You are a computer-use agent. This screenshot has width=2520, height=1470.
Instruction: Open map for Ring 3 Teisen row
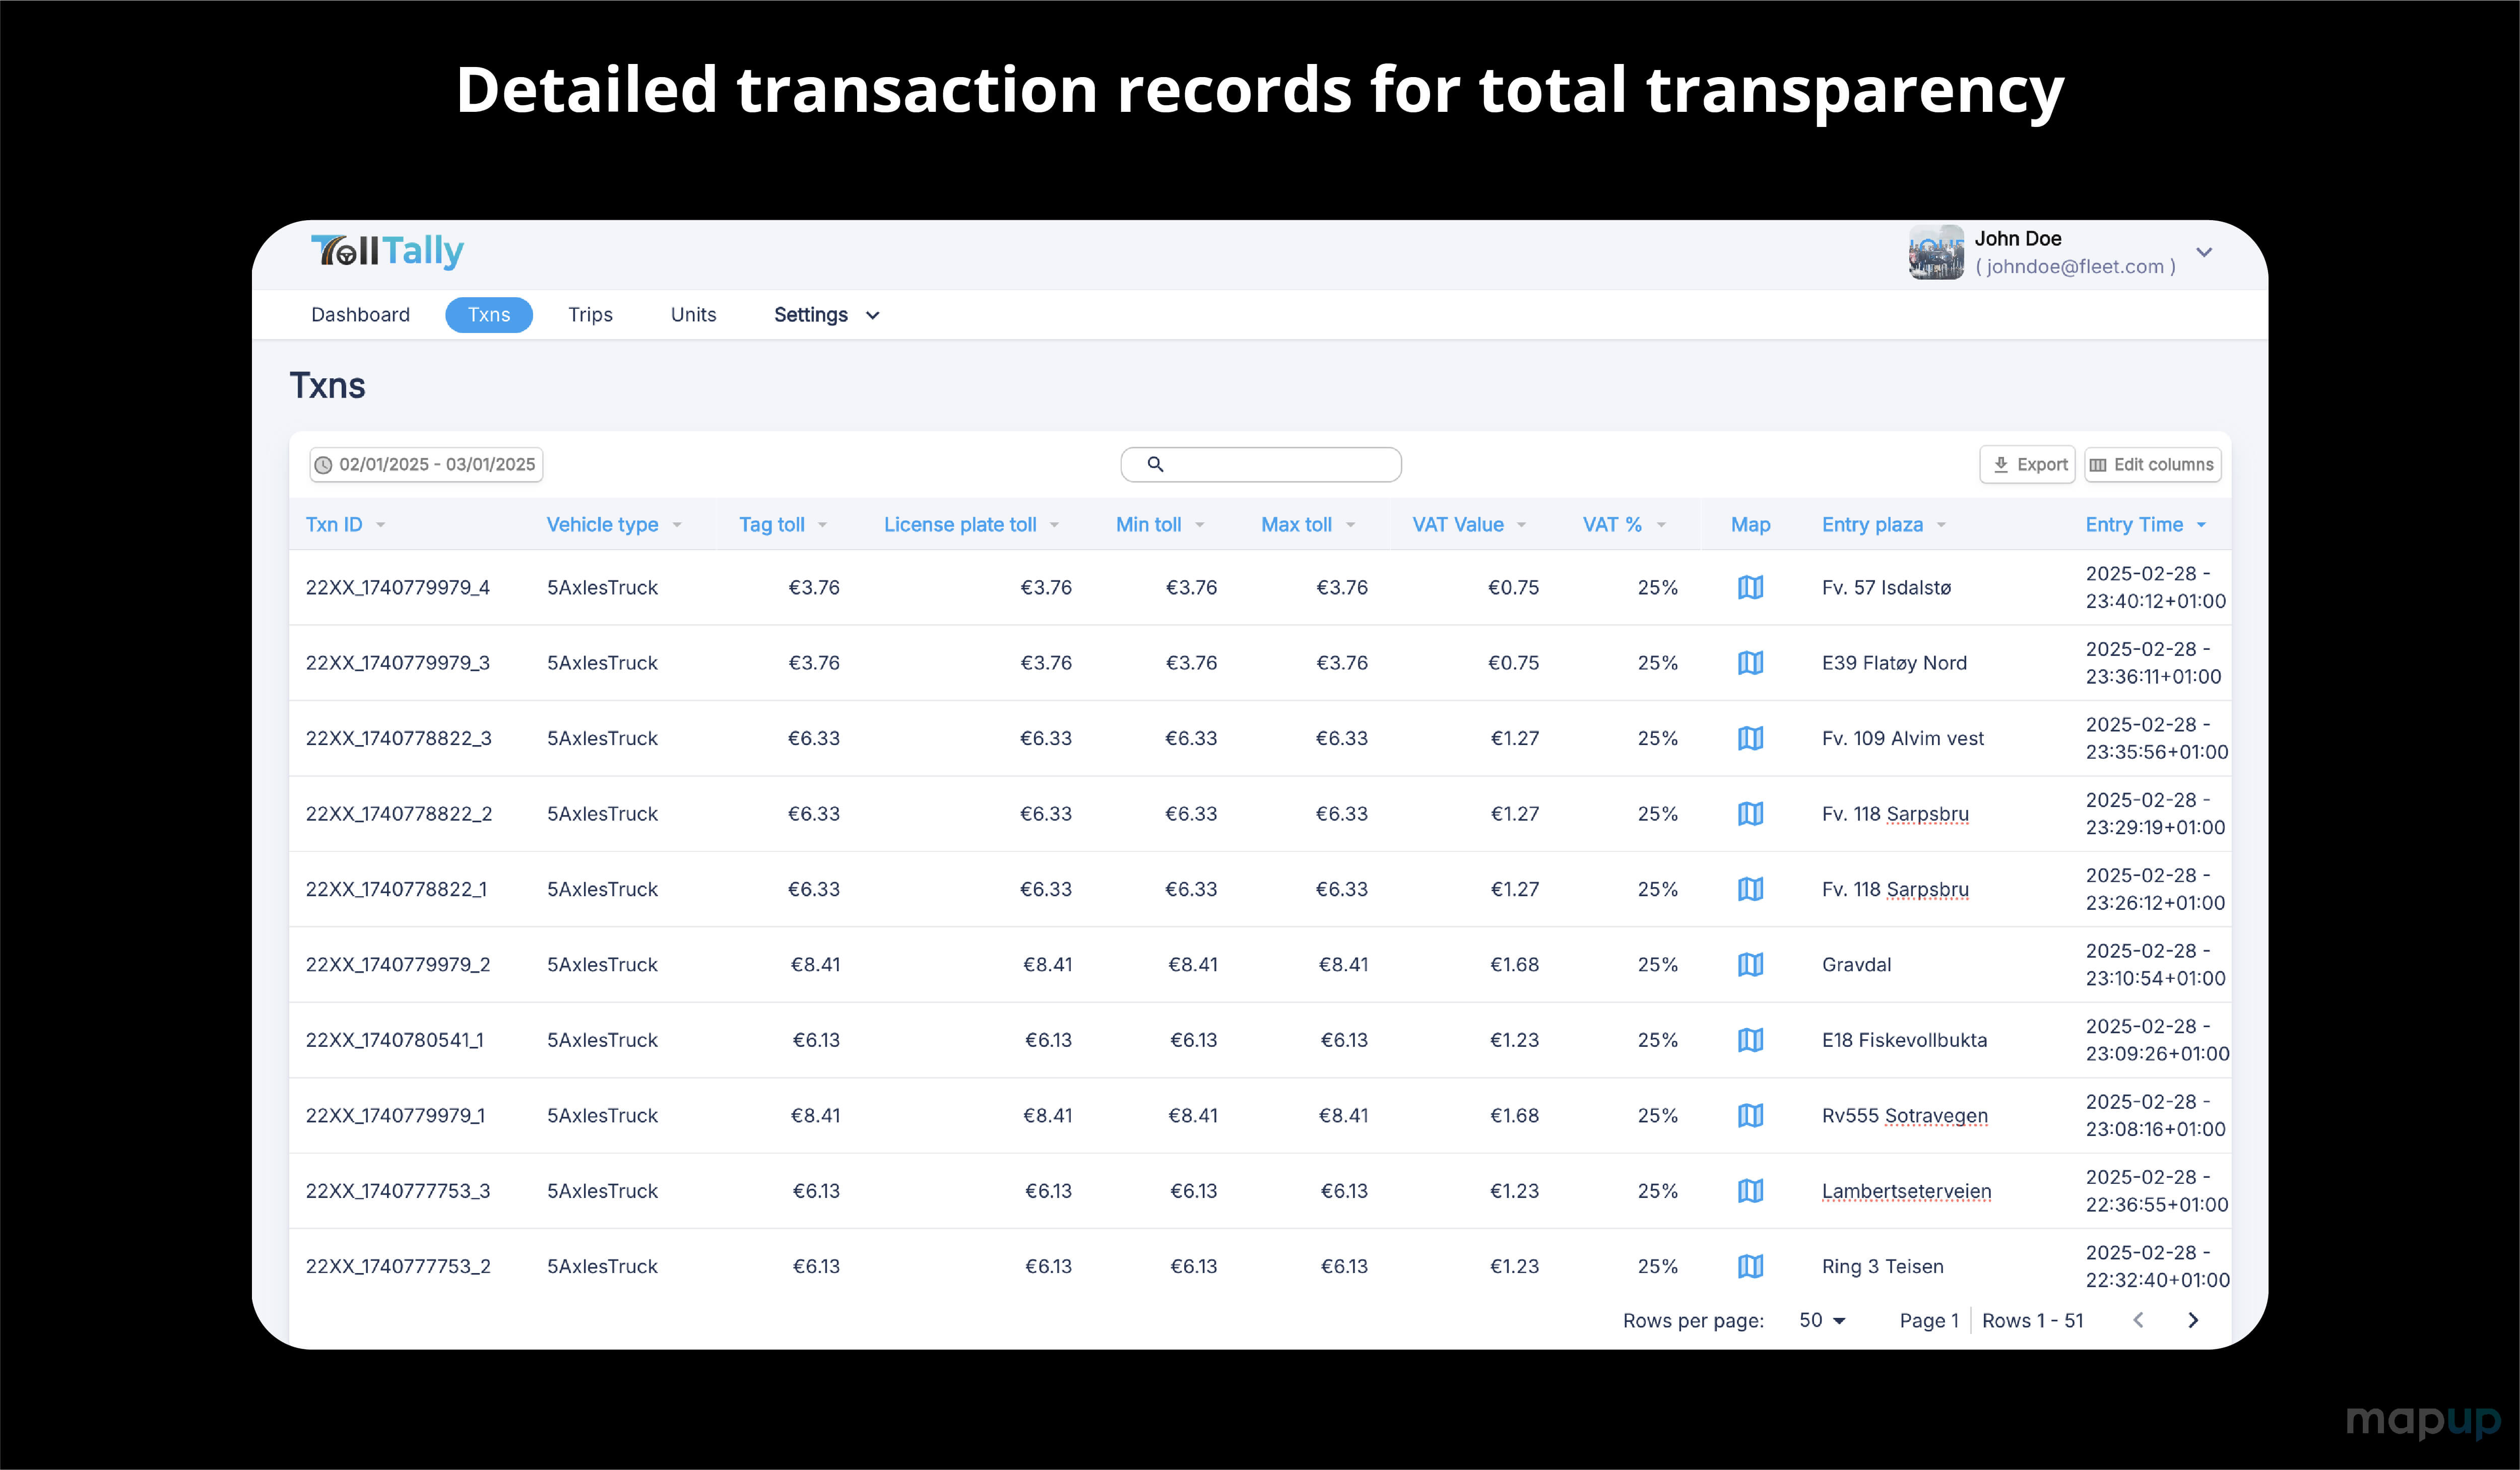(x=1750, y=1267)
